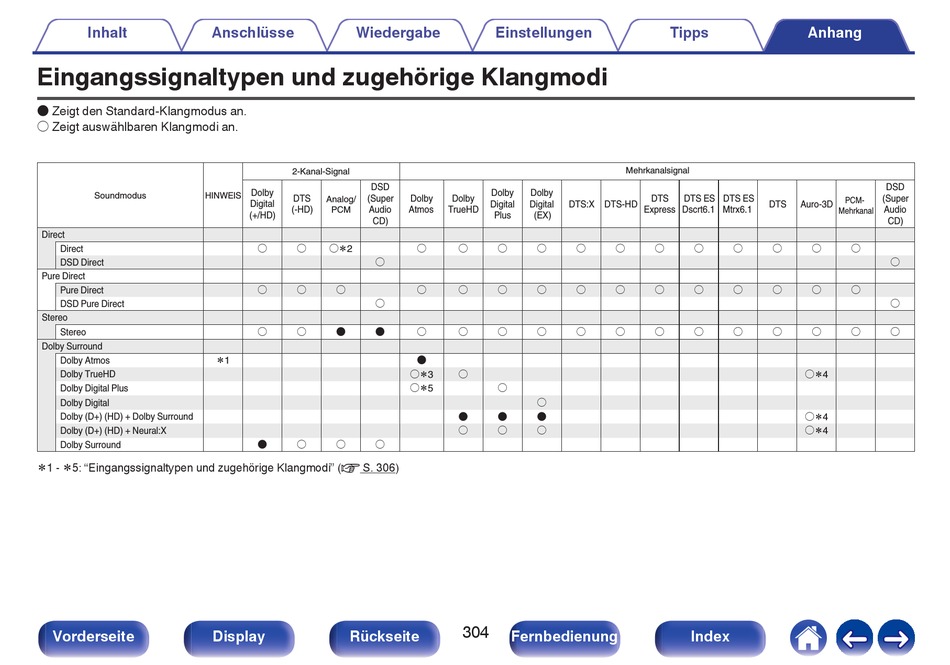The width and height of the screenshot is (950, 665).
Task: Click the Dolby Atmos column header
Action: tap(421, 204)
